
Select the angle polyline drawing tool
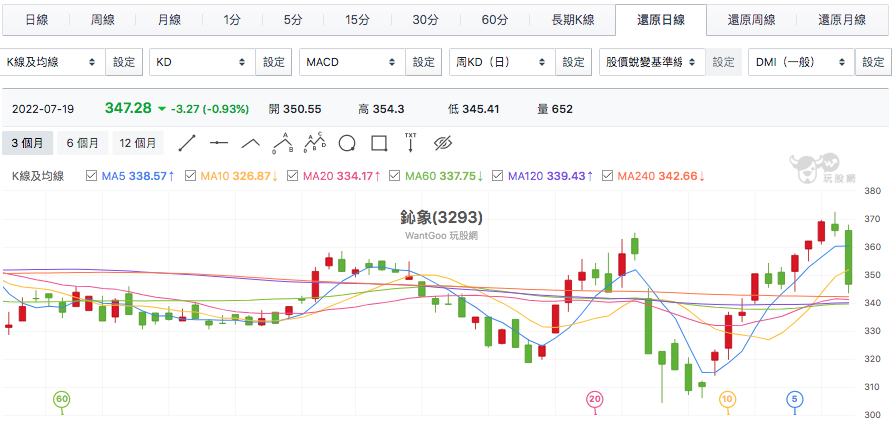click(251, 143)
